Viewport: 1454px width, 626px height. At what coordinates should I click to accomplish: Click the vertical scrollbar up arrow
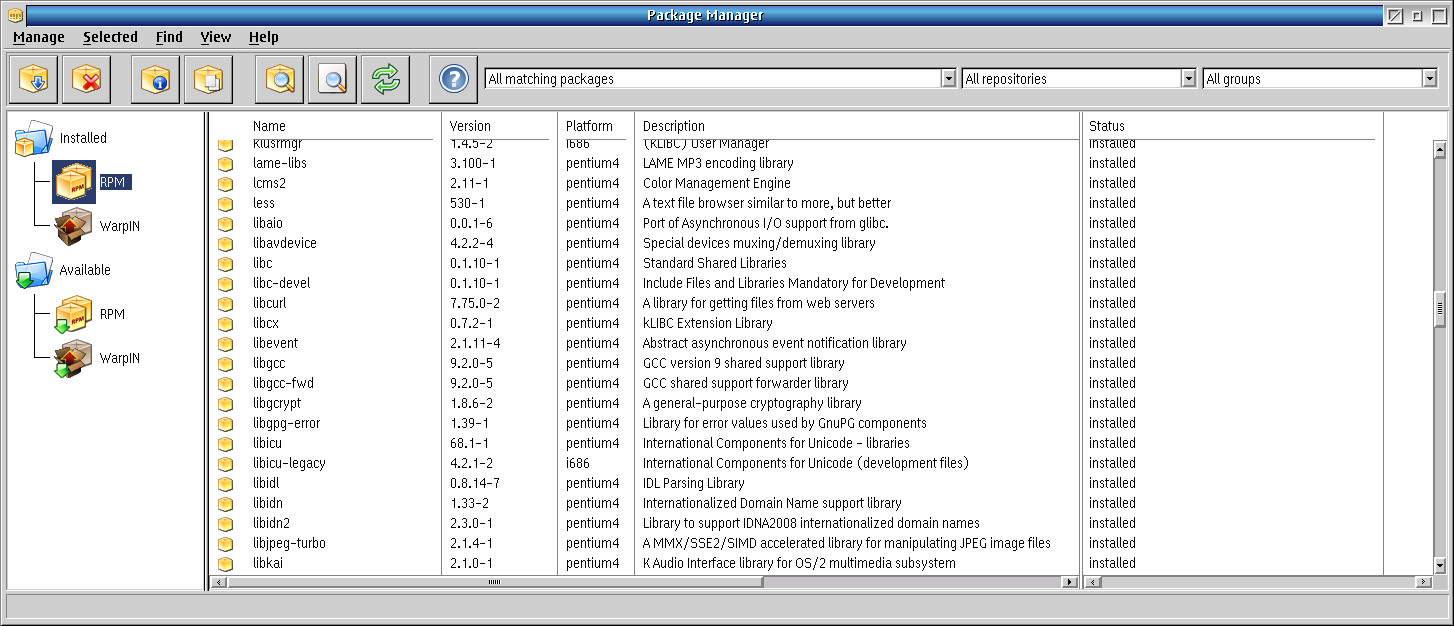point(1440,151)
